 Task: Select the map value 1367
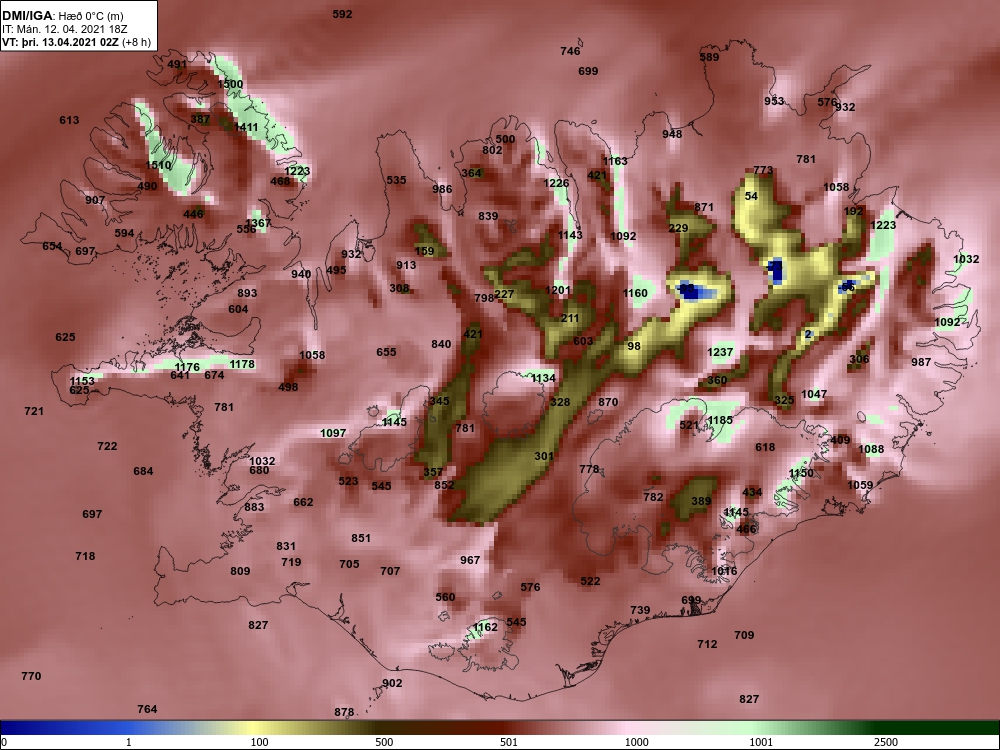(x=258, y=223)
